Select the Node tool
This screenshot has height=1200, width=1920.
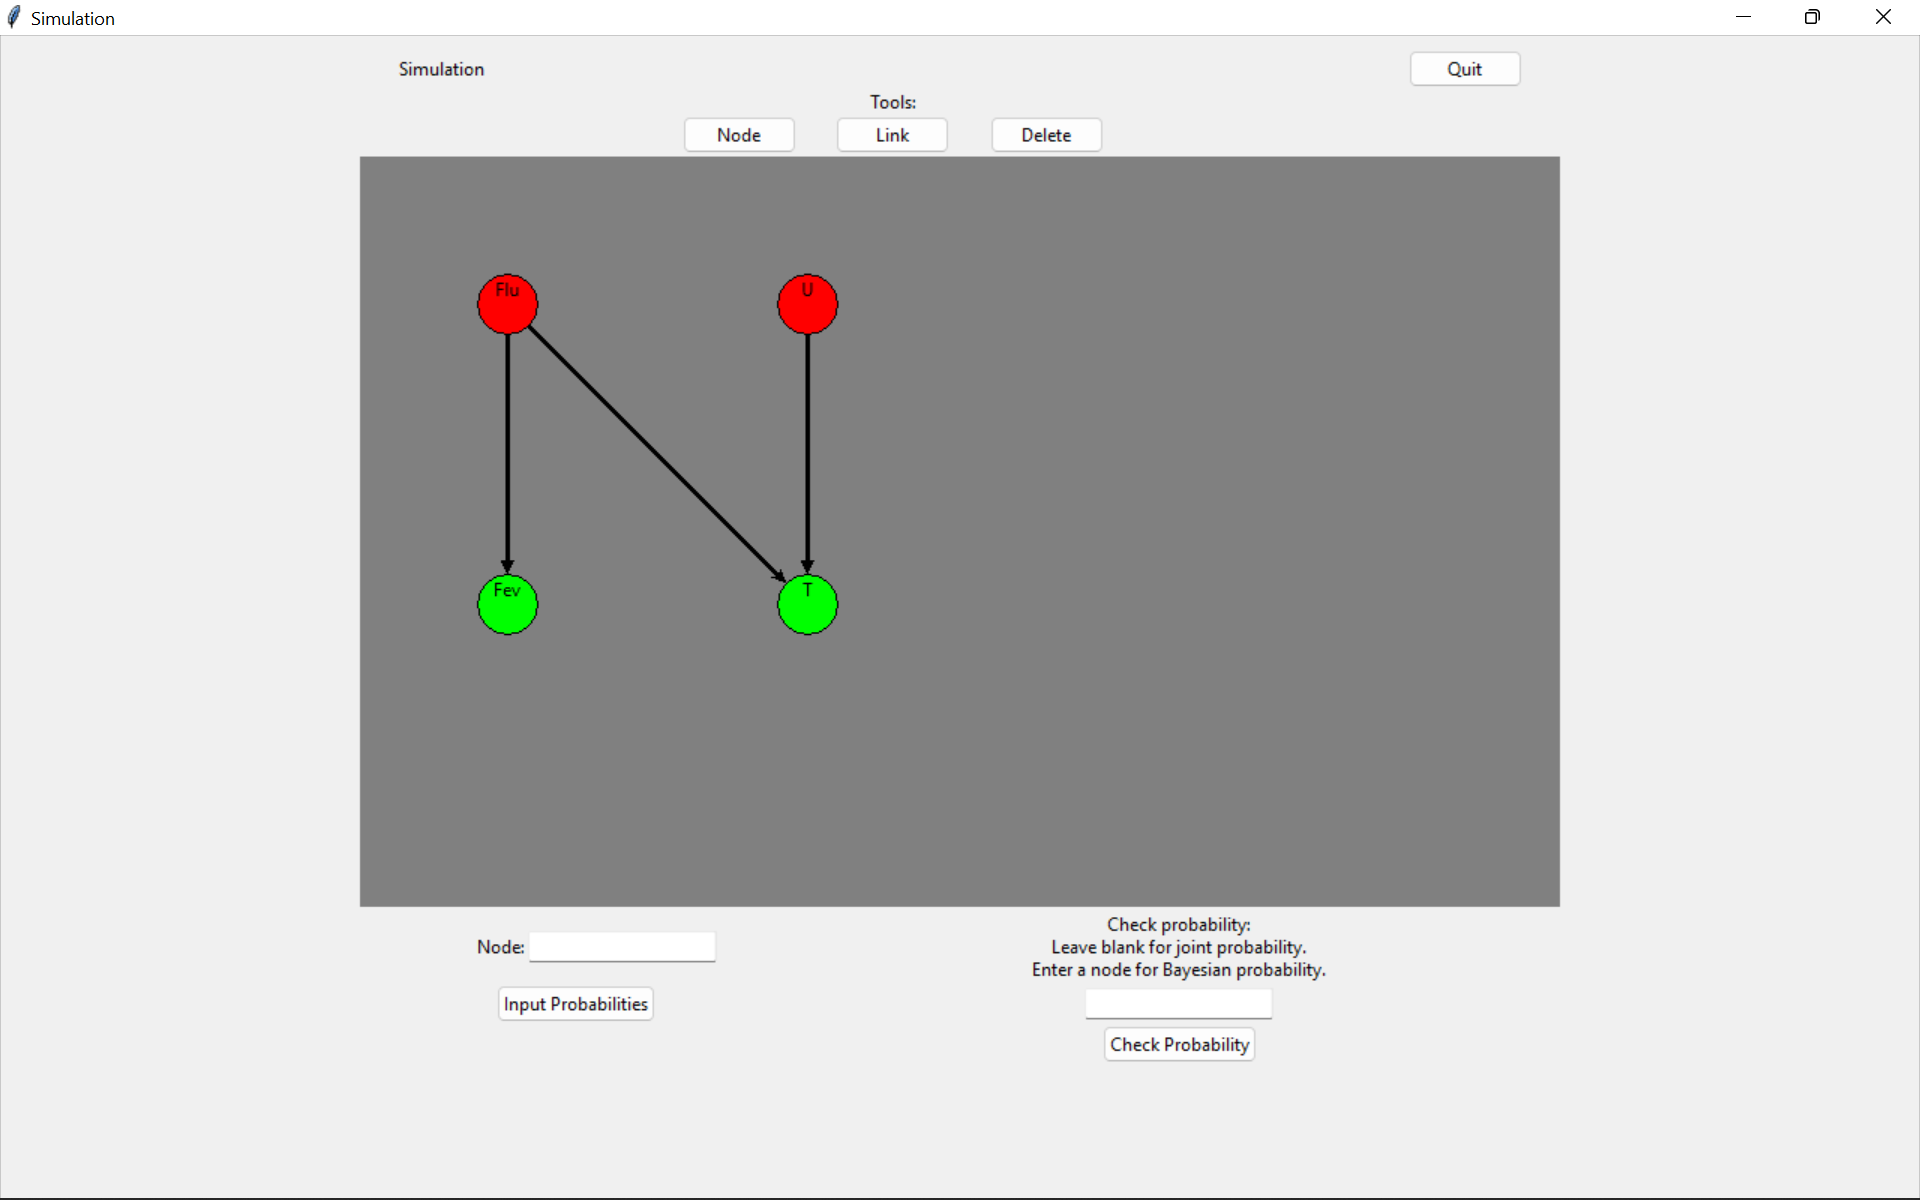tap(740, 134)
